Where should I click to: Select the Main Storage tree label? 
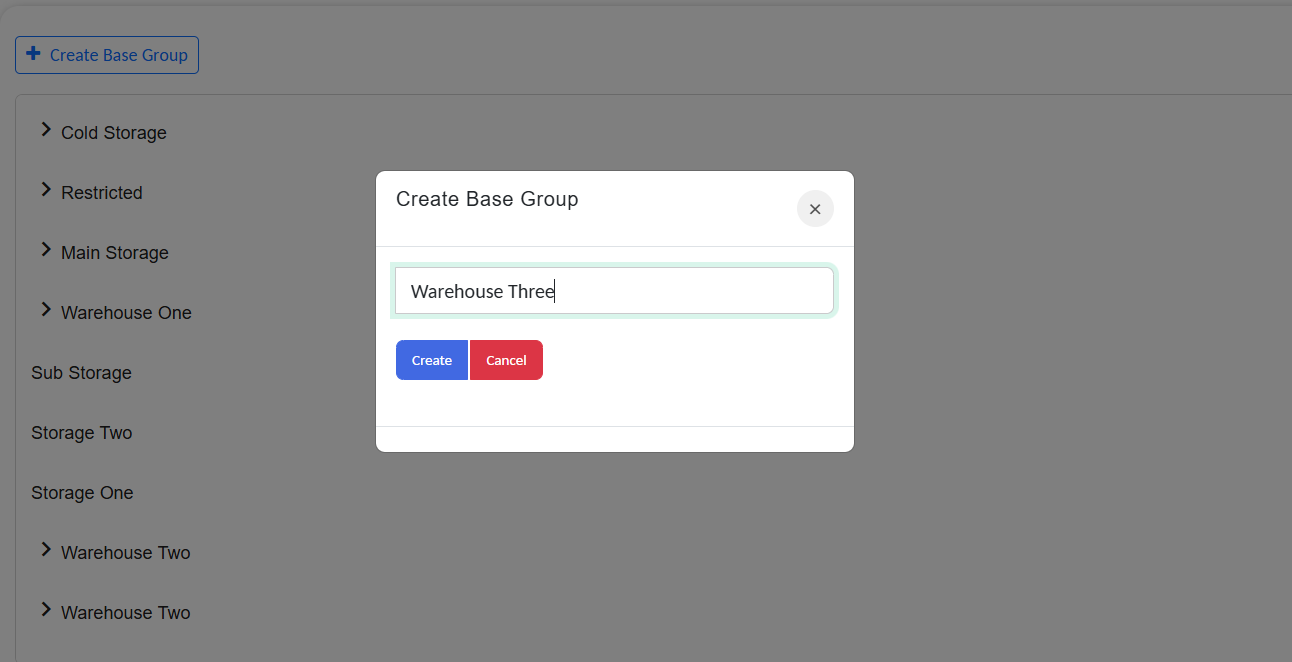pyautogui.click(x=115, y=253)
